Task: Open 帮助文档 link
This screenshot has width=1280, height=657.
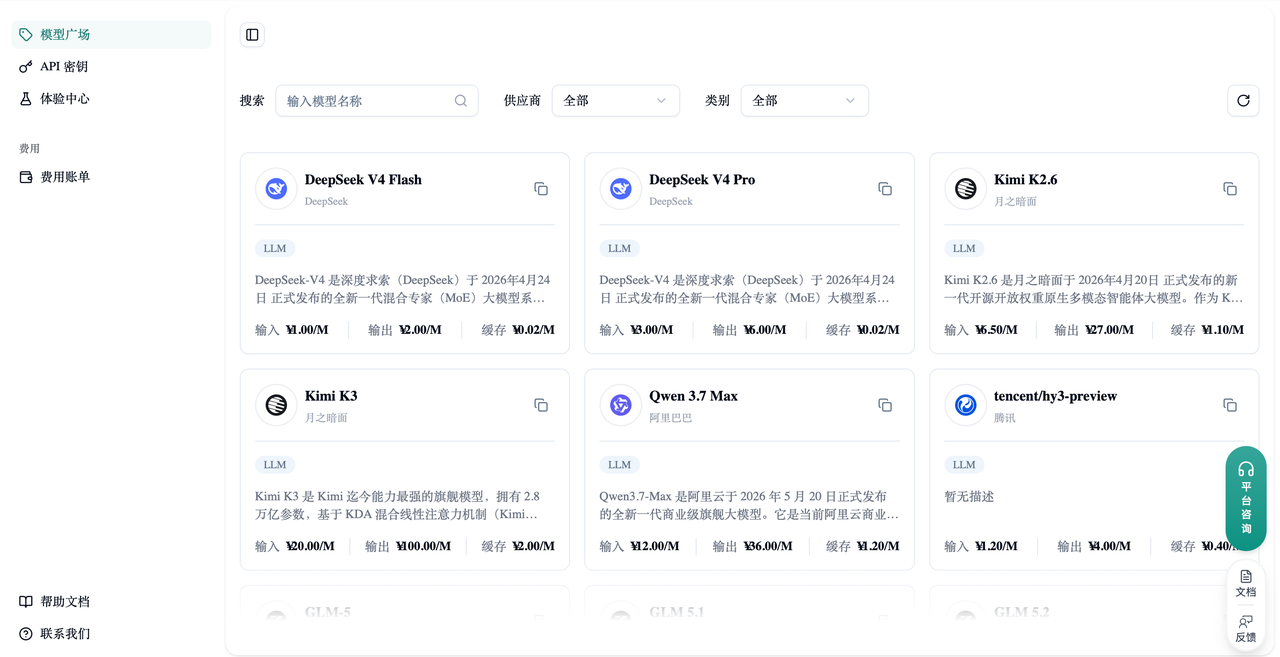Action: point(111,602)
